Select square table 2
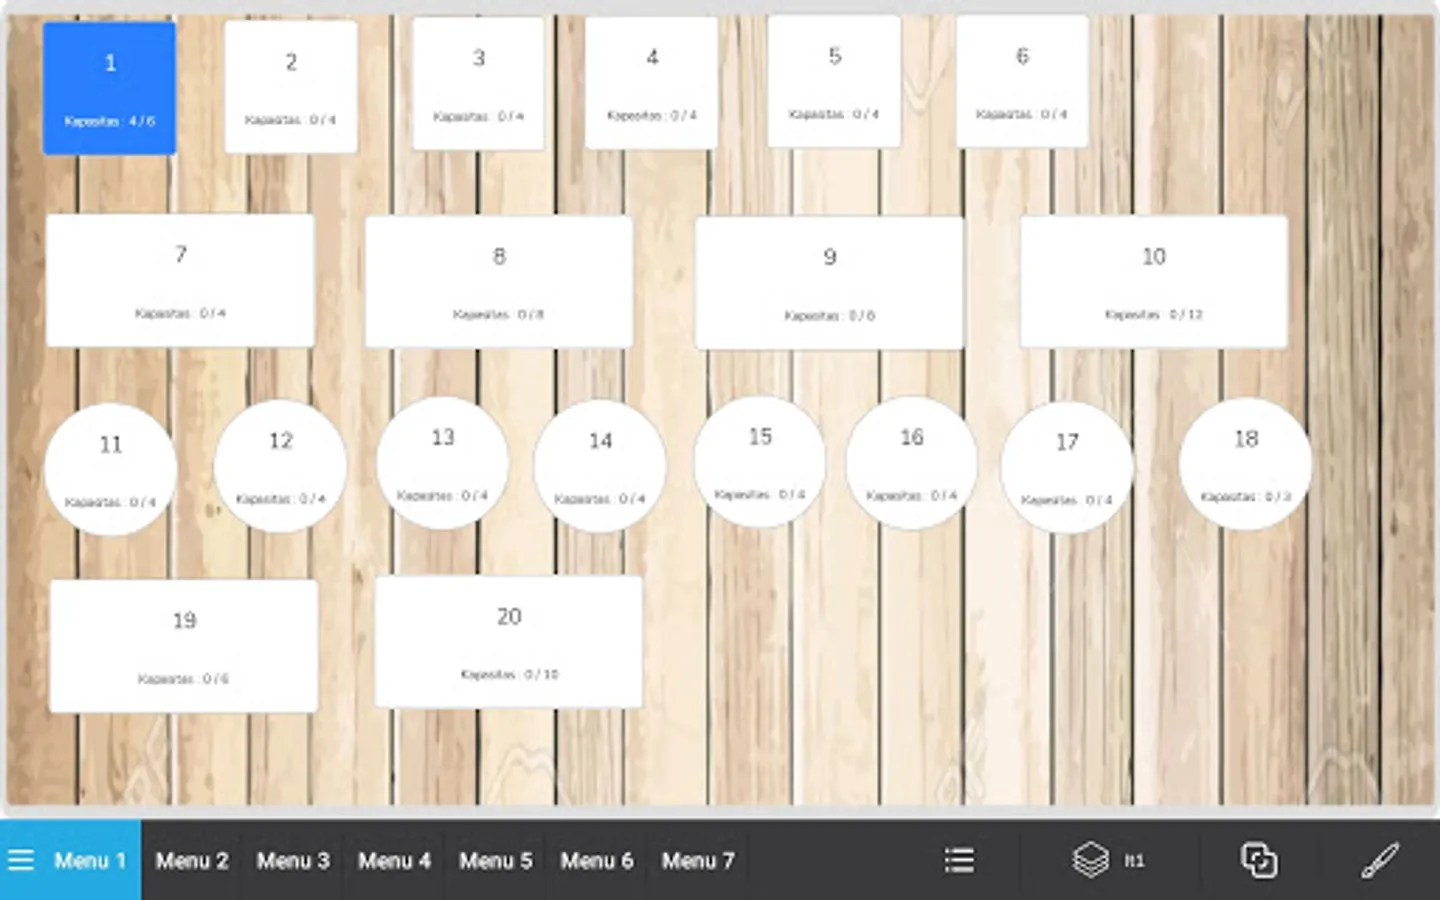1440x900 pixels. 291,87
